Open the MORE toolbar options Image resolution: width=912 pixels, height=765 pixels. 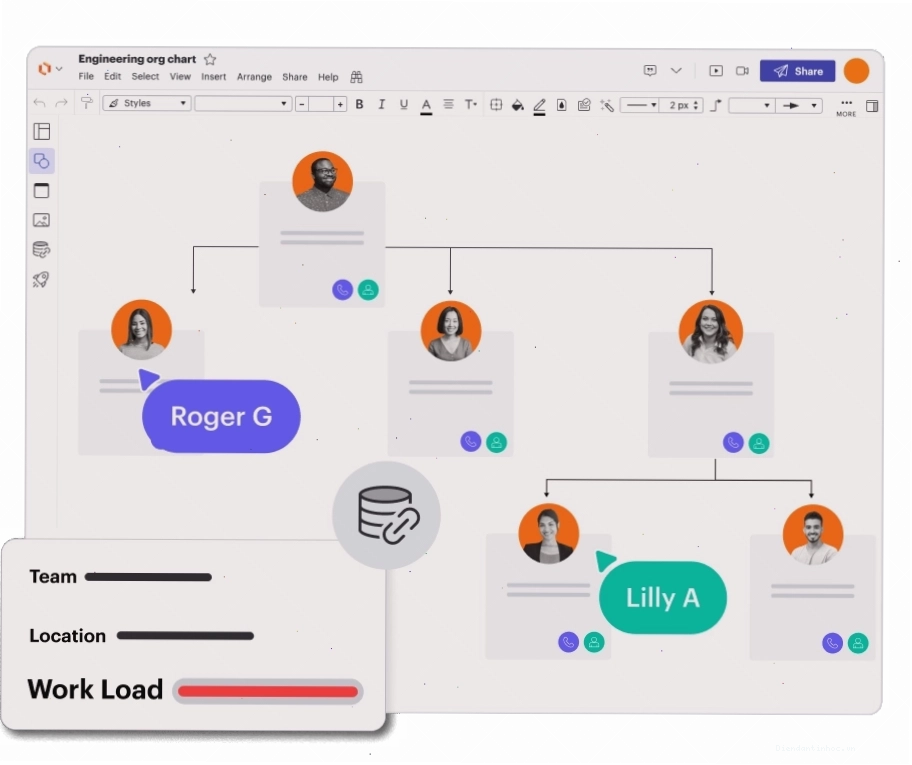[x=846, y=107]
